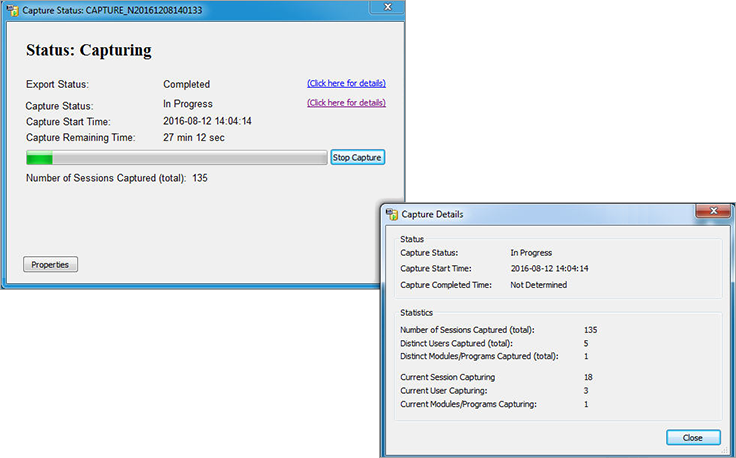Viewport: 736px width, 458px height.
Task: Click Current User Capturing label
Action: pos(444,390)
